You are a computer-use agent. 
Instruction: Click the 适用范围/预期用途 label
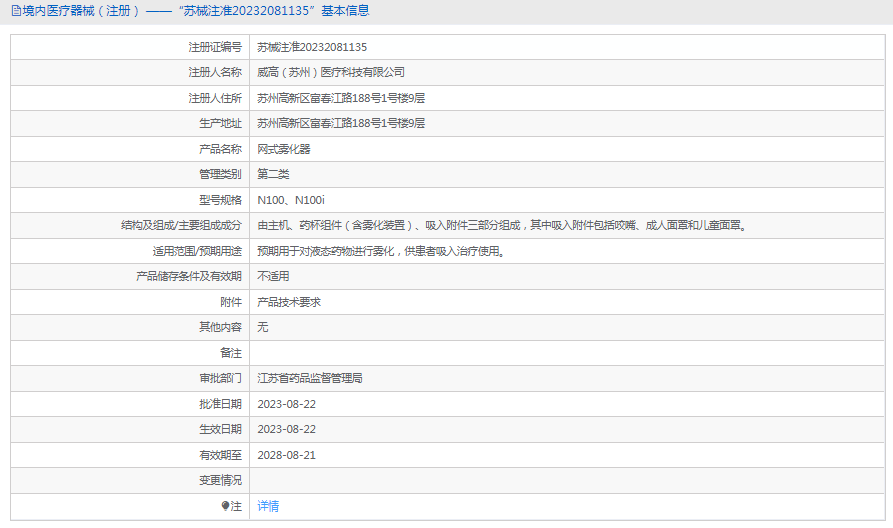pos(197,251)
